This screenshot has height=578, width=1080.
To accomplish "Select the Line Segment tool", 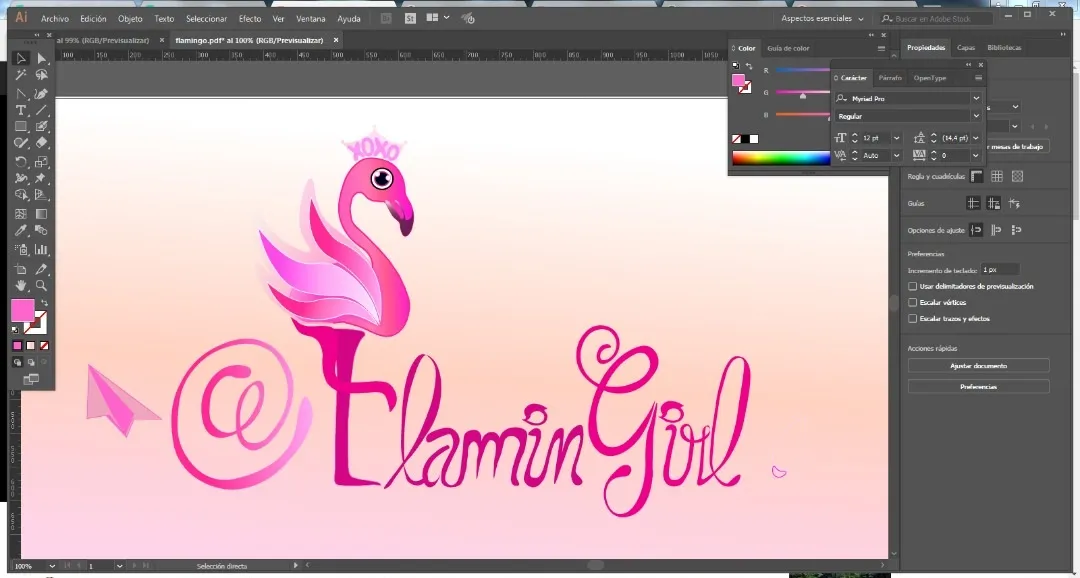I will tap(41, 110).
